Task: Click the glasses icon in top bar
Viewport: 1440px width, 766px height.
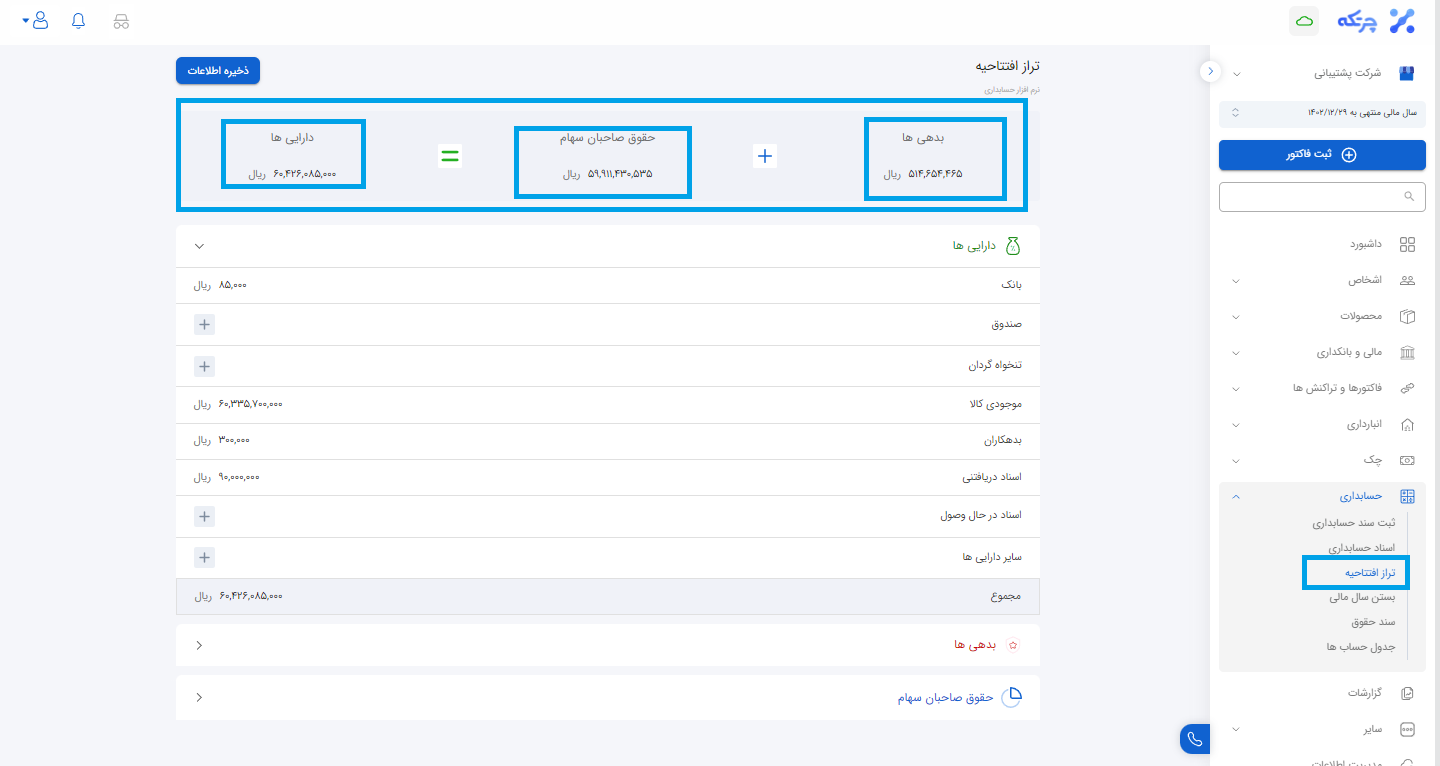Action: 121,21
